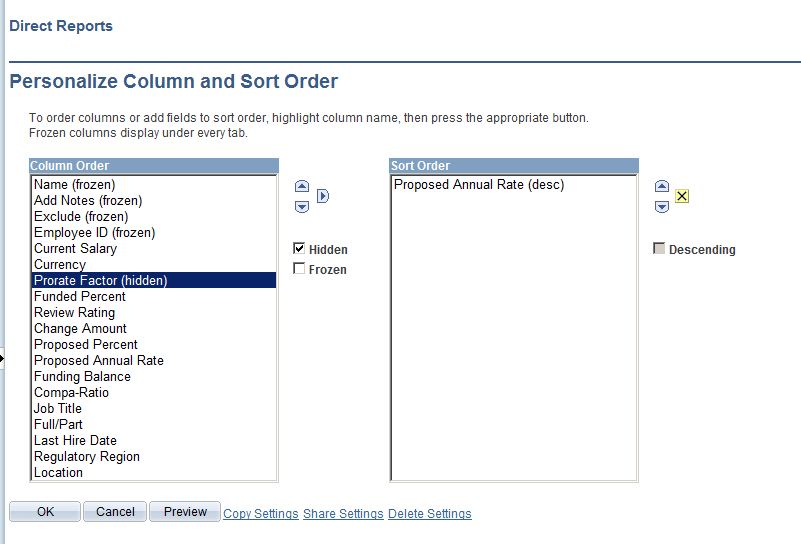Click the right arrow to add column to sort
The image size is (801, 544).
click(x=323, y=196)
